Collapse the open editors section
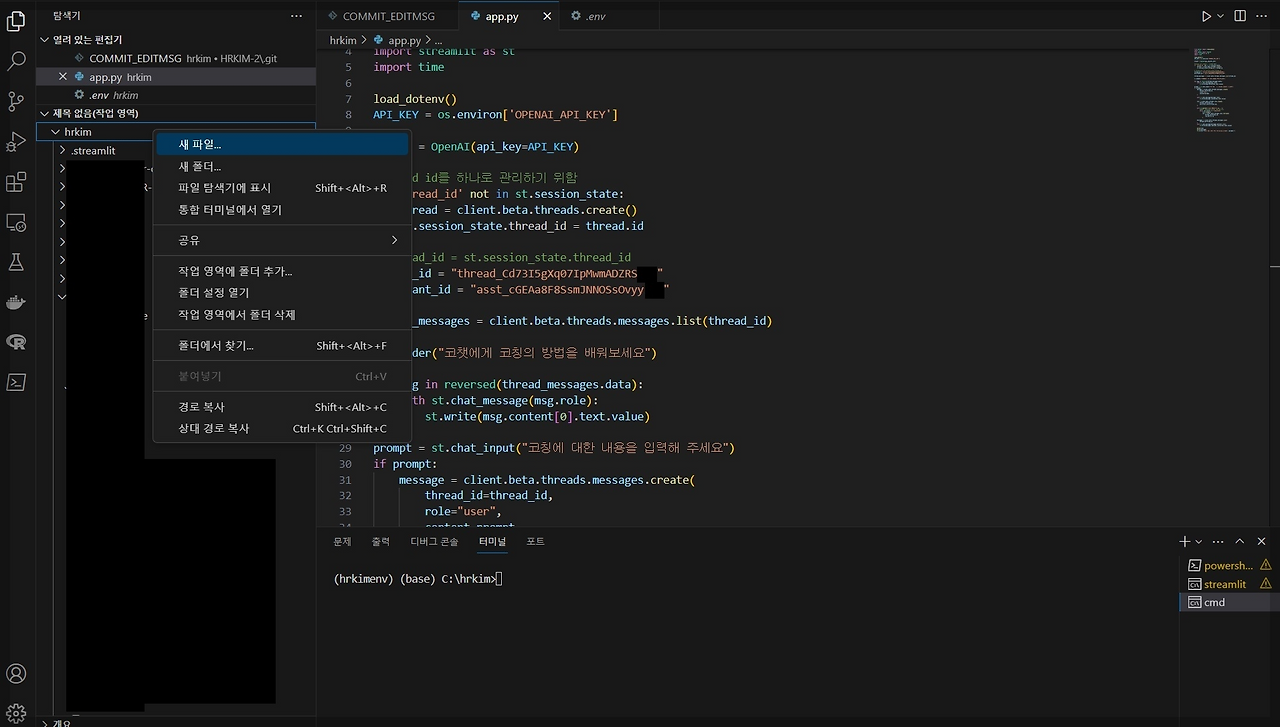1280x727 pixels. (x=44, y=40)
